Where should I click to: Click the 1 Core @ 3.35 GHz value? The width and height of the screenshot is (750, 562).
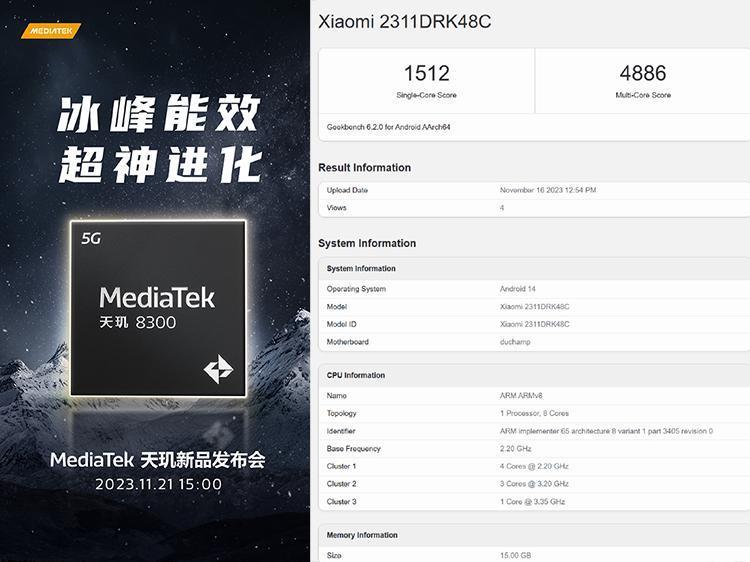[x=532, y=502]
